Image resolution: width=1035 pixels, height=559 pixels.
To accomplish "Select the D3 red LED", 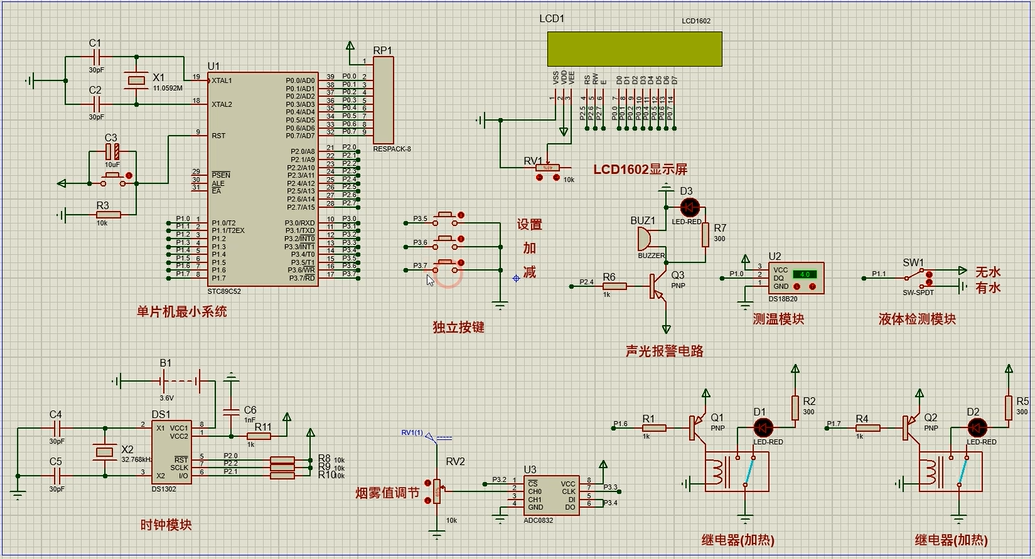I will pyautogui.click(x=688, y=207).
